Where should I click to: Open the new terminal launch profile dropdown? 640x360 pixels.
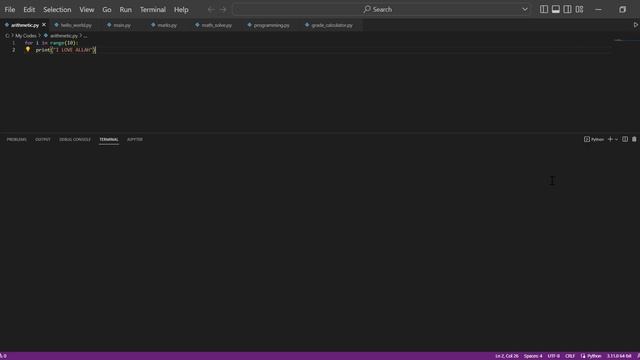[616, 140]
